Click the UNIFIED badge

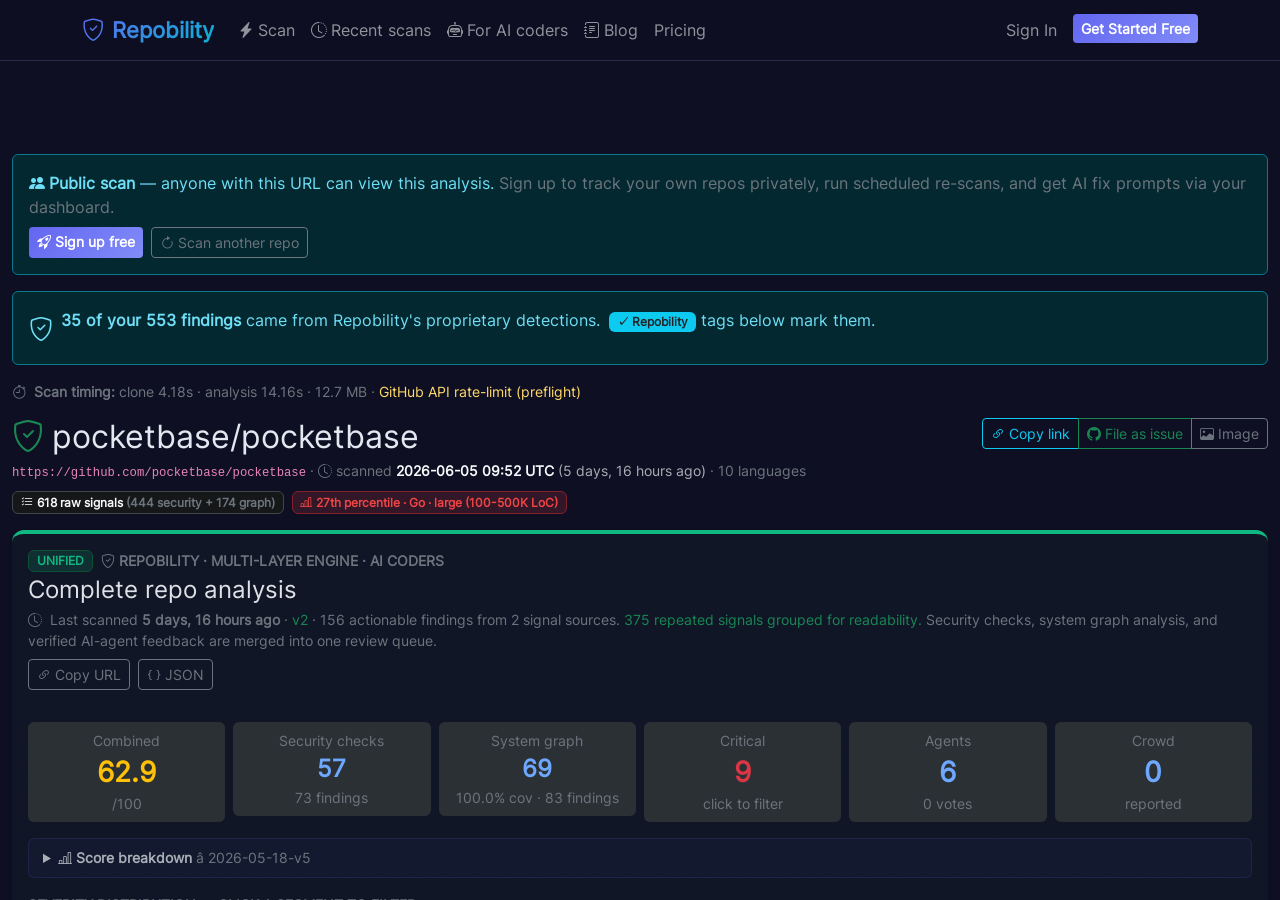click(60, 561)
